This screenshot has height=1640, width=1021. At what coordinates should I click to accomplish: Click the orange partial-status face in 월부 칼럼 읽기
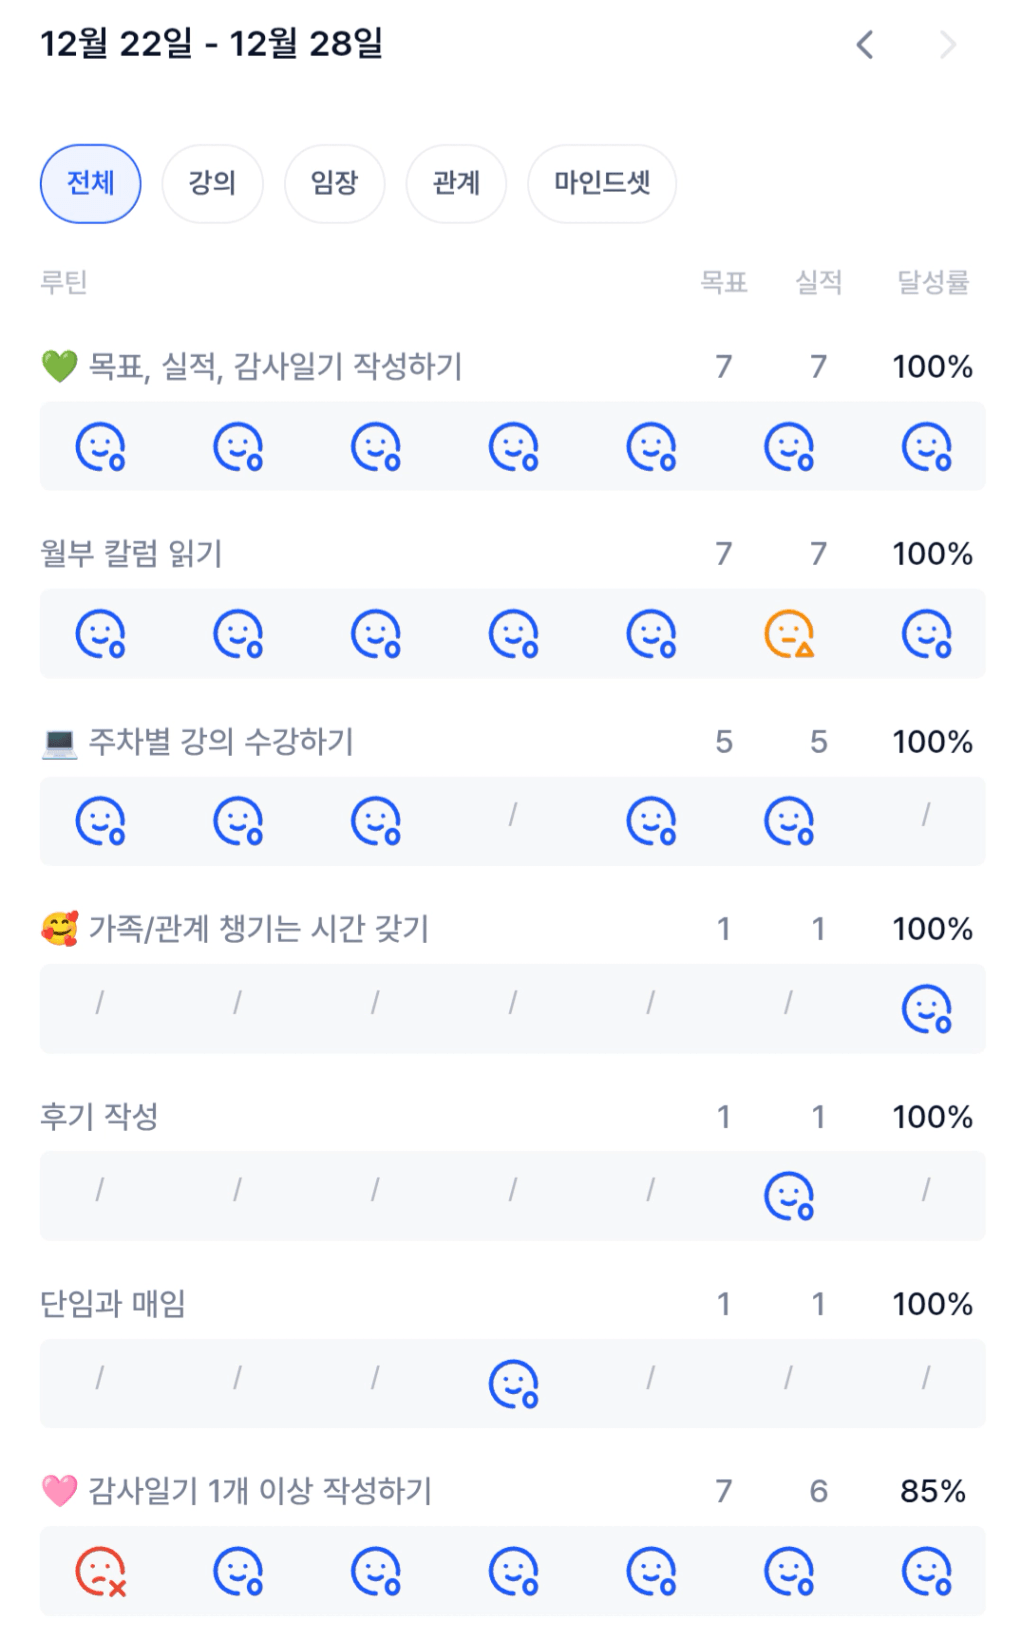[x=789, y=634]
